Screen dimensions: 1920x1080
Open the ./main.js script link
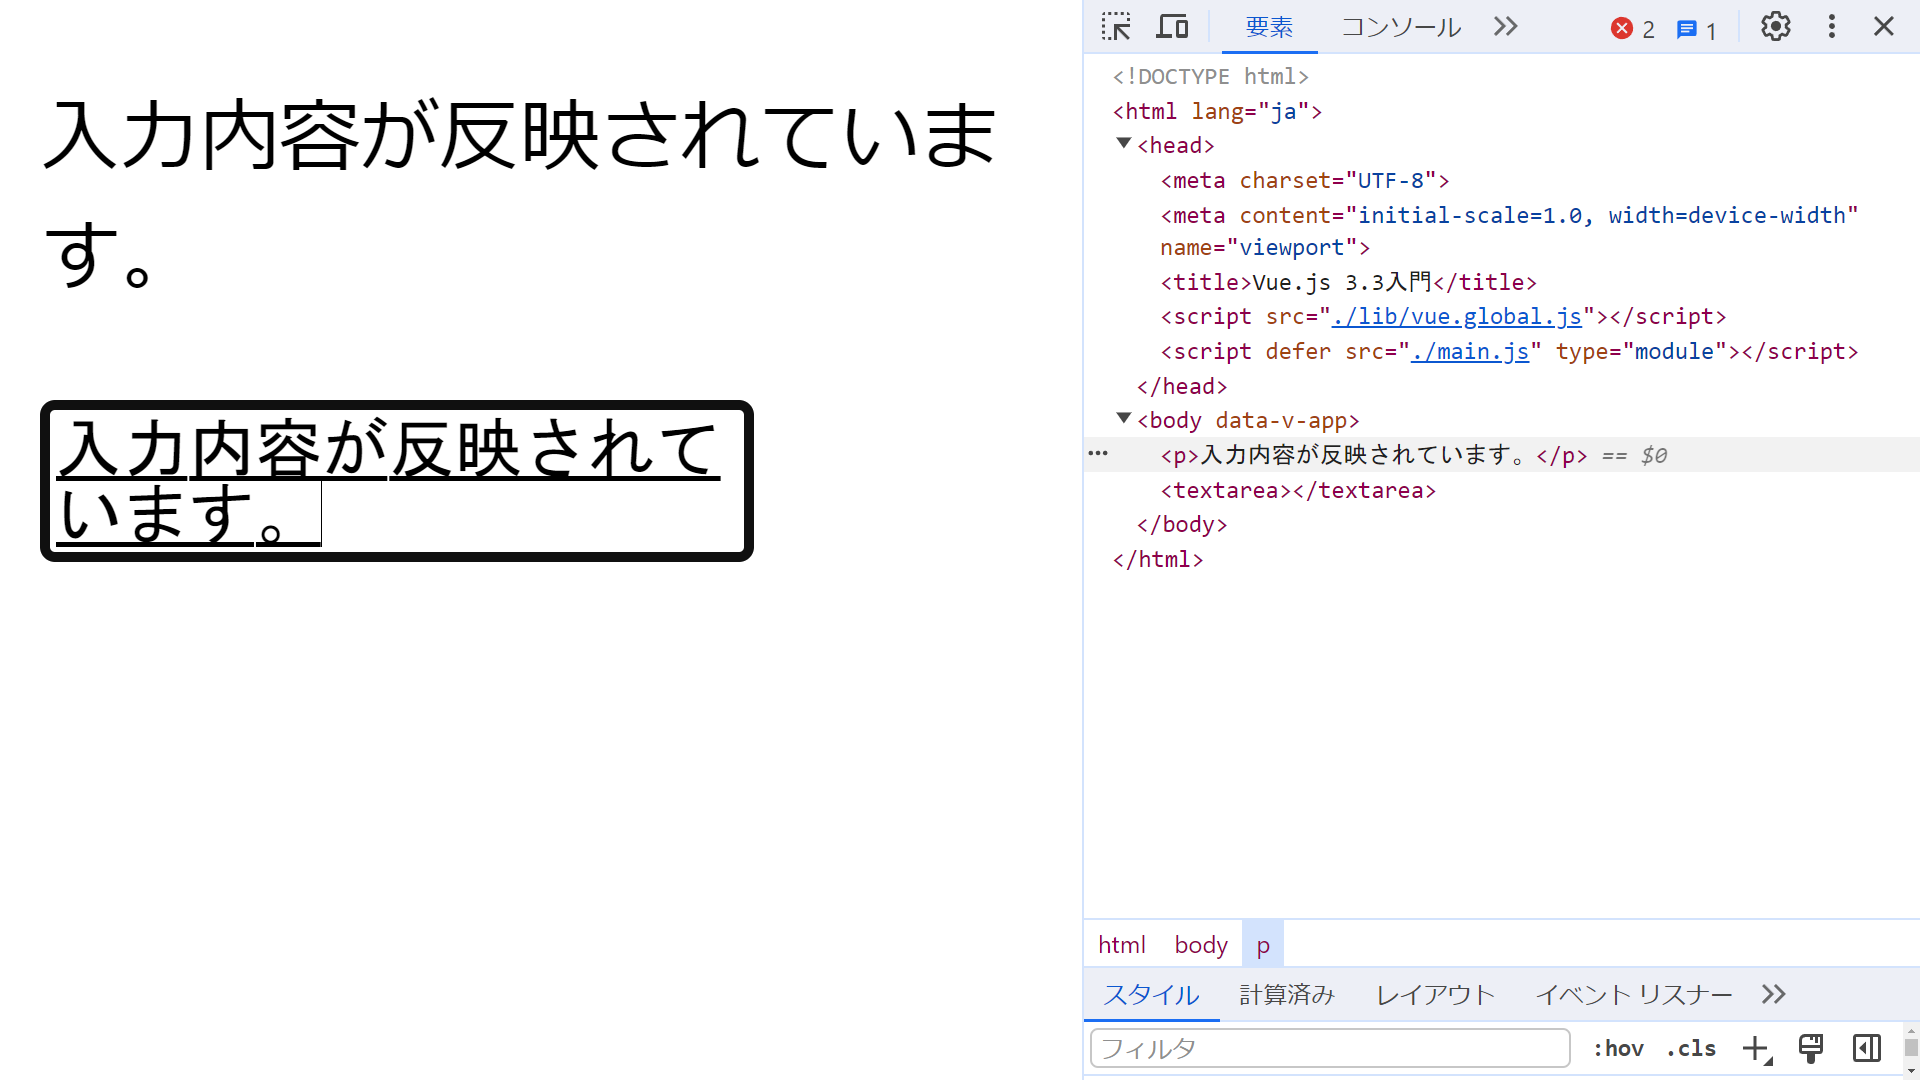coord(1469,352)
